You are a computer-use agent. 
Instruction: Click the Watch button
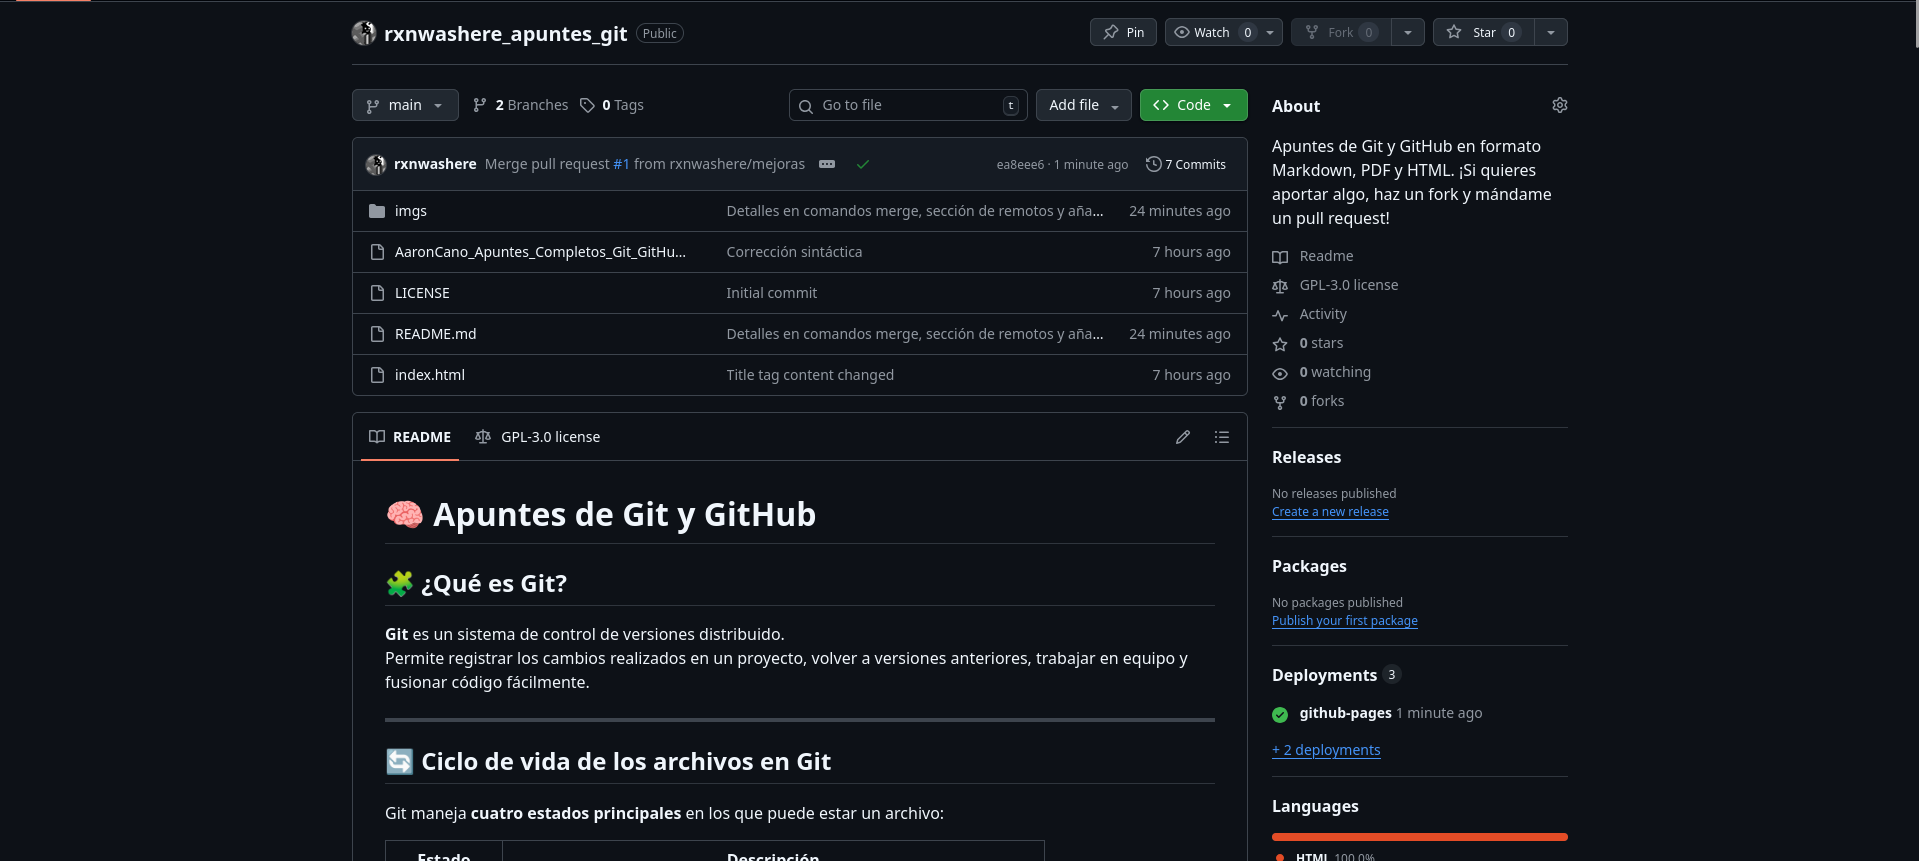coord(1211,32)
